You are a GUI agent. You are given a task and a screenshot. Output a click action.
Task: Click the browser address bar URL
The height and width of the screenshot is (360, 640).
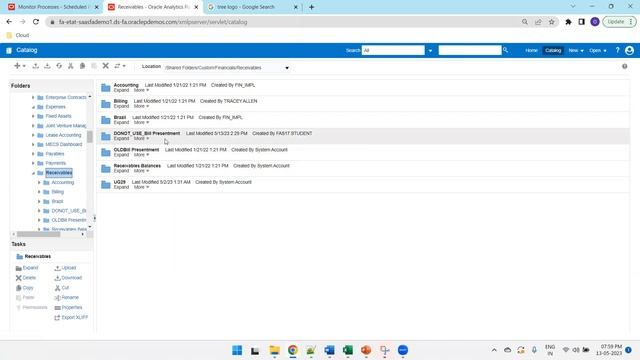pyautogui.click(x=153, y=22)
